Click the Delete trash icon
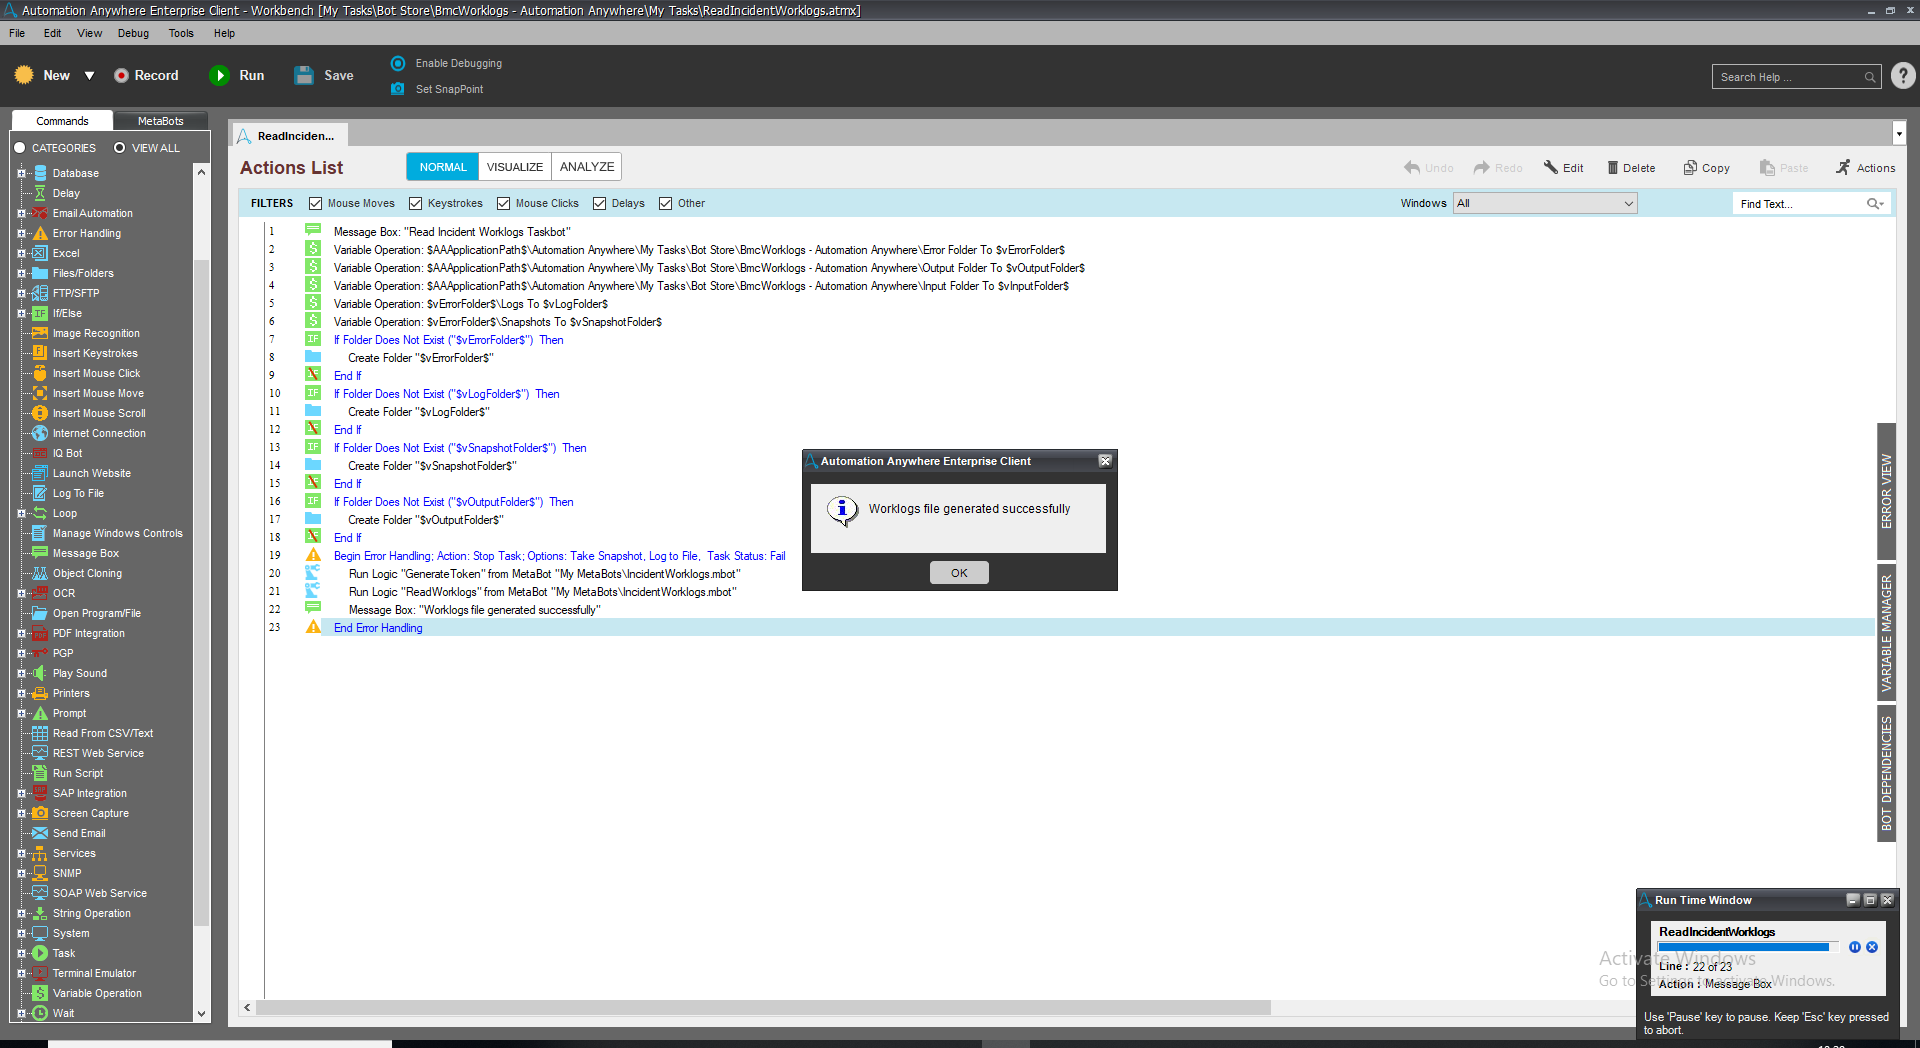 click(1613, 168)
